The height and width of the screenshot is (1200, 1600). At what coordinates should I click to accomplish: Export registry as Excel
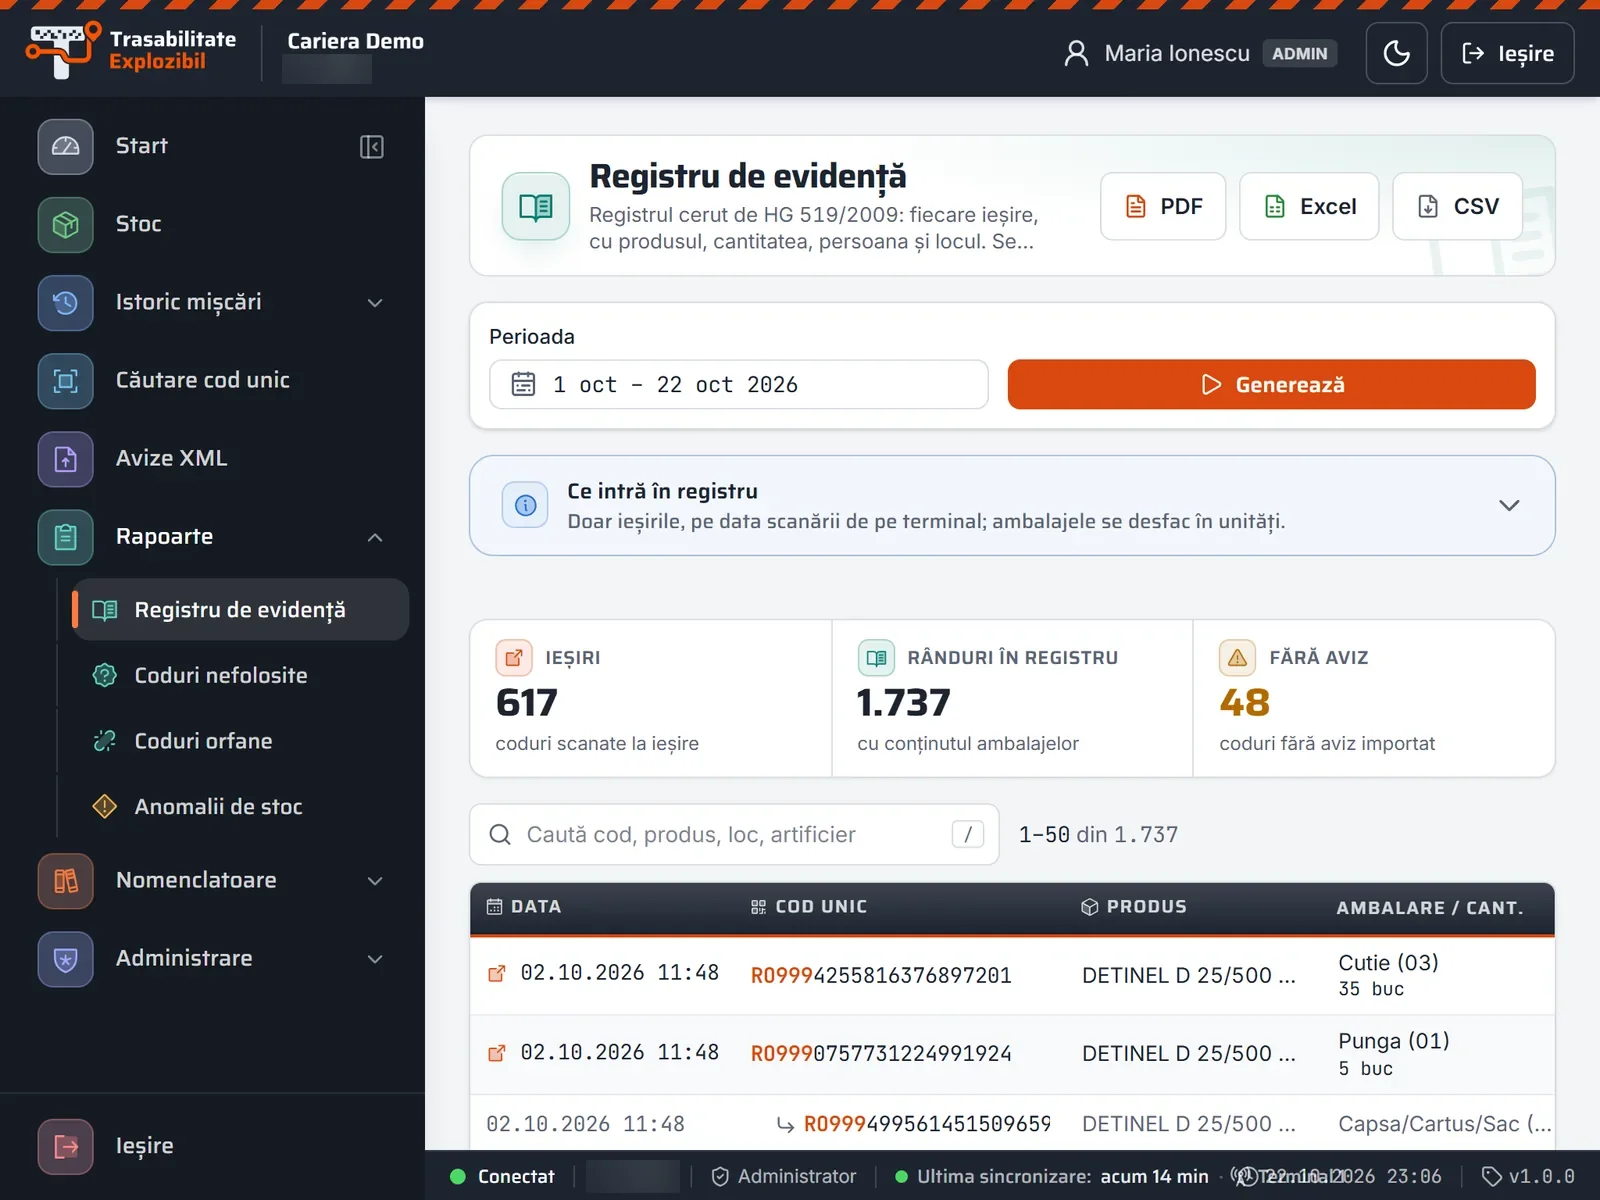coord(1309,206)
